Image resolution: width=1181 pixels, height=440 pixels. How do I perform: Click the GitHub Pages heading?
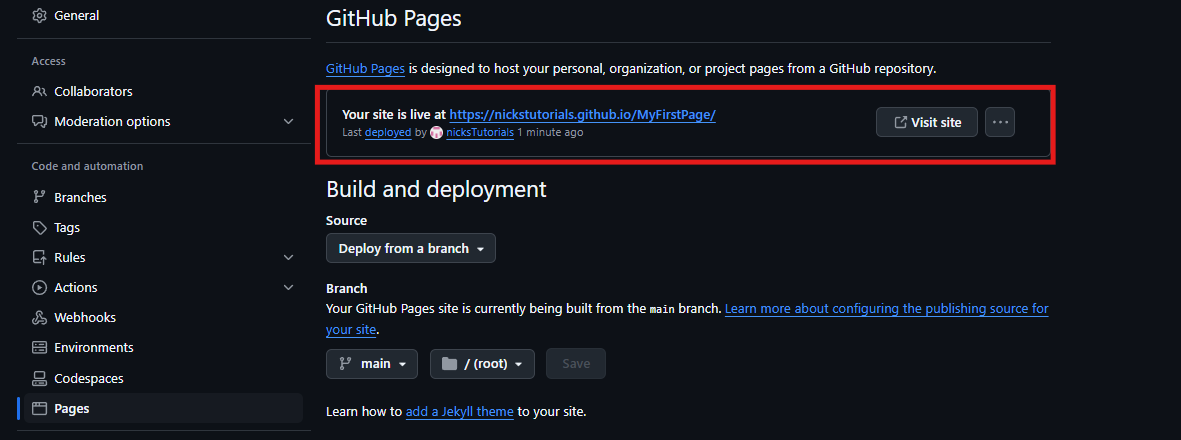[x=393, y=18]
